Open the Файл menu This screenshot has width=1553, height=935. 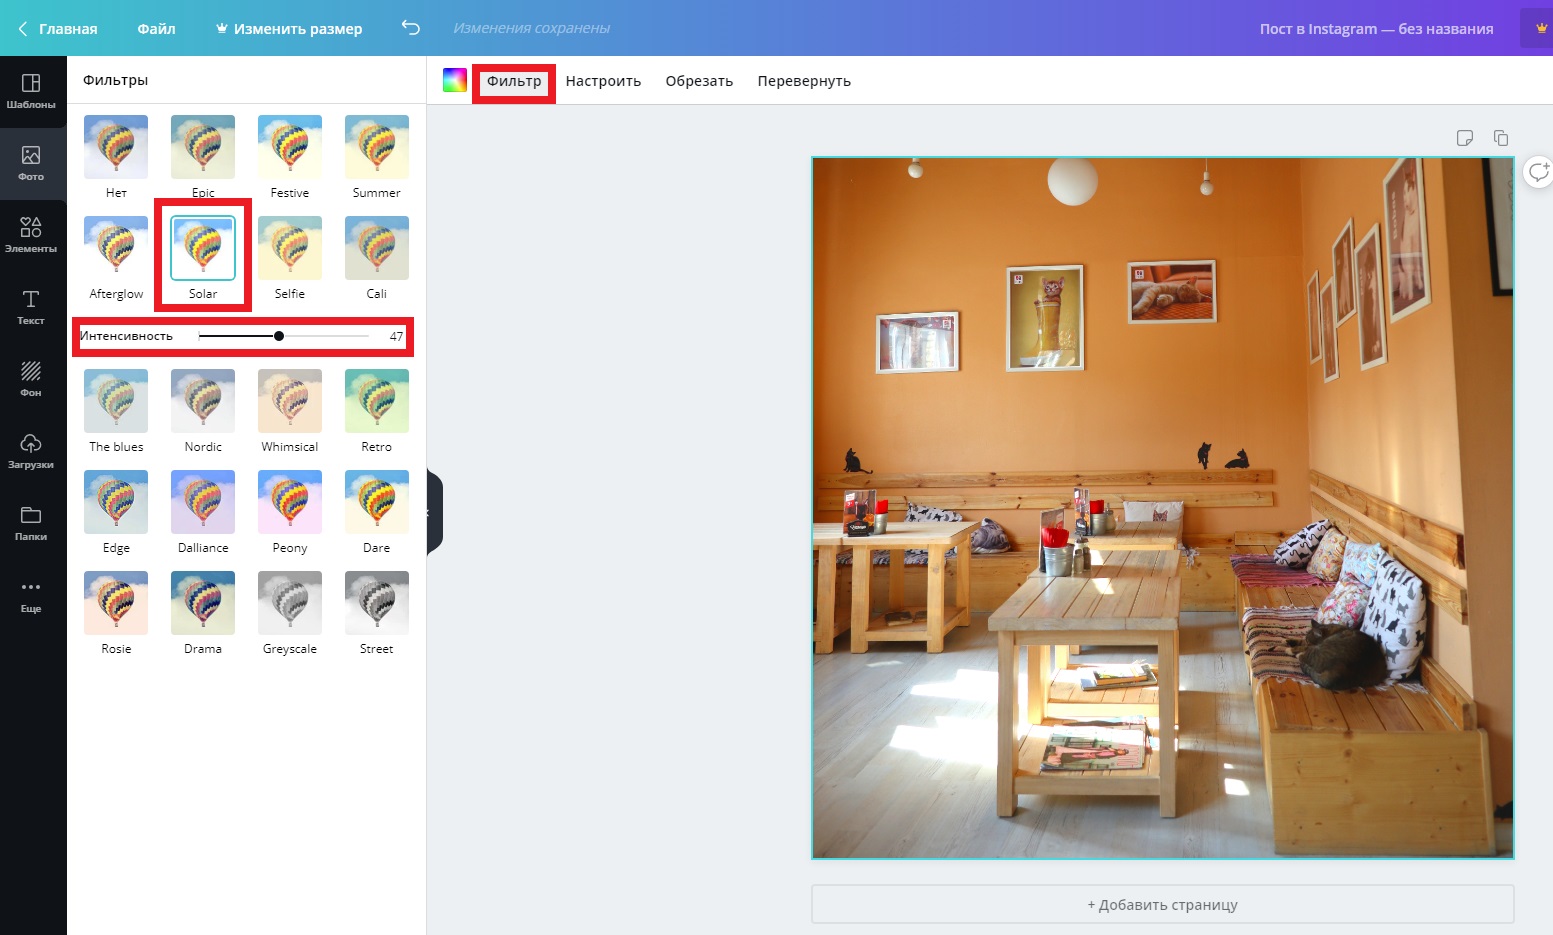(x=156, y=29)
